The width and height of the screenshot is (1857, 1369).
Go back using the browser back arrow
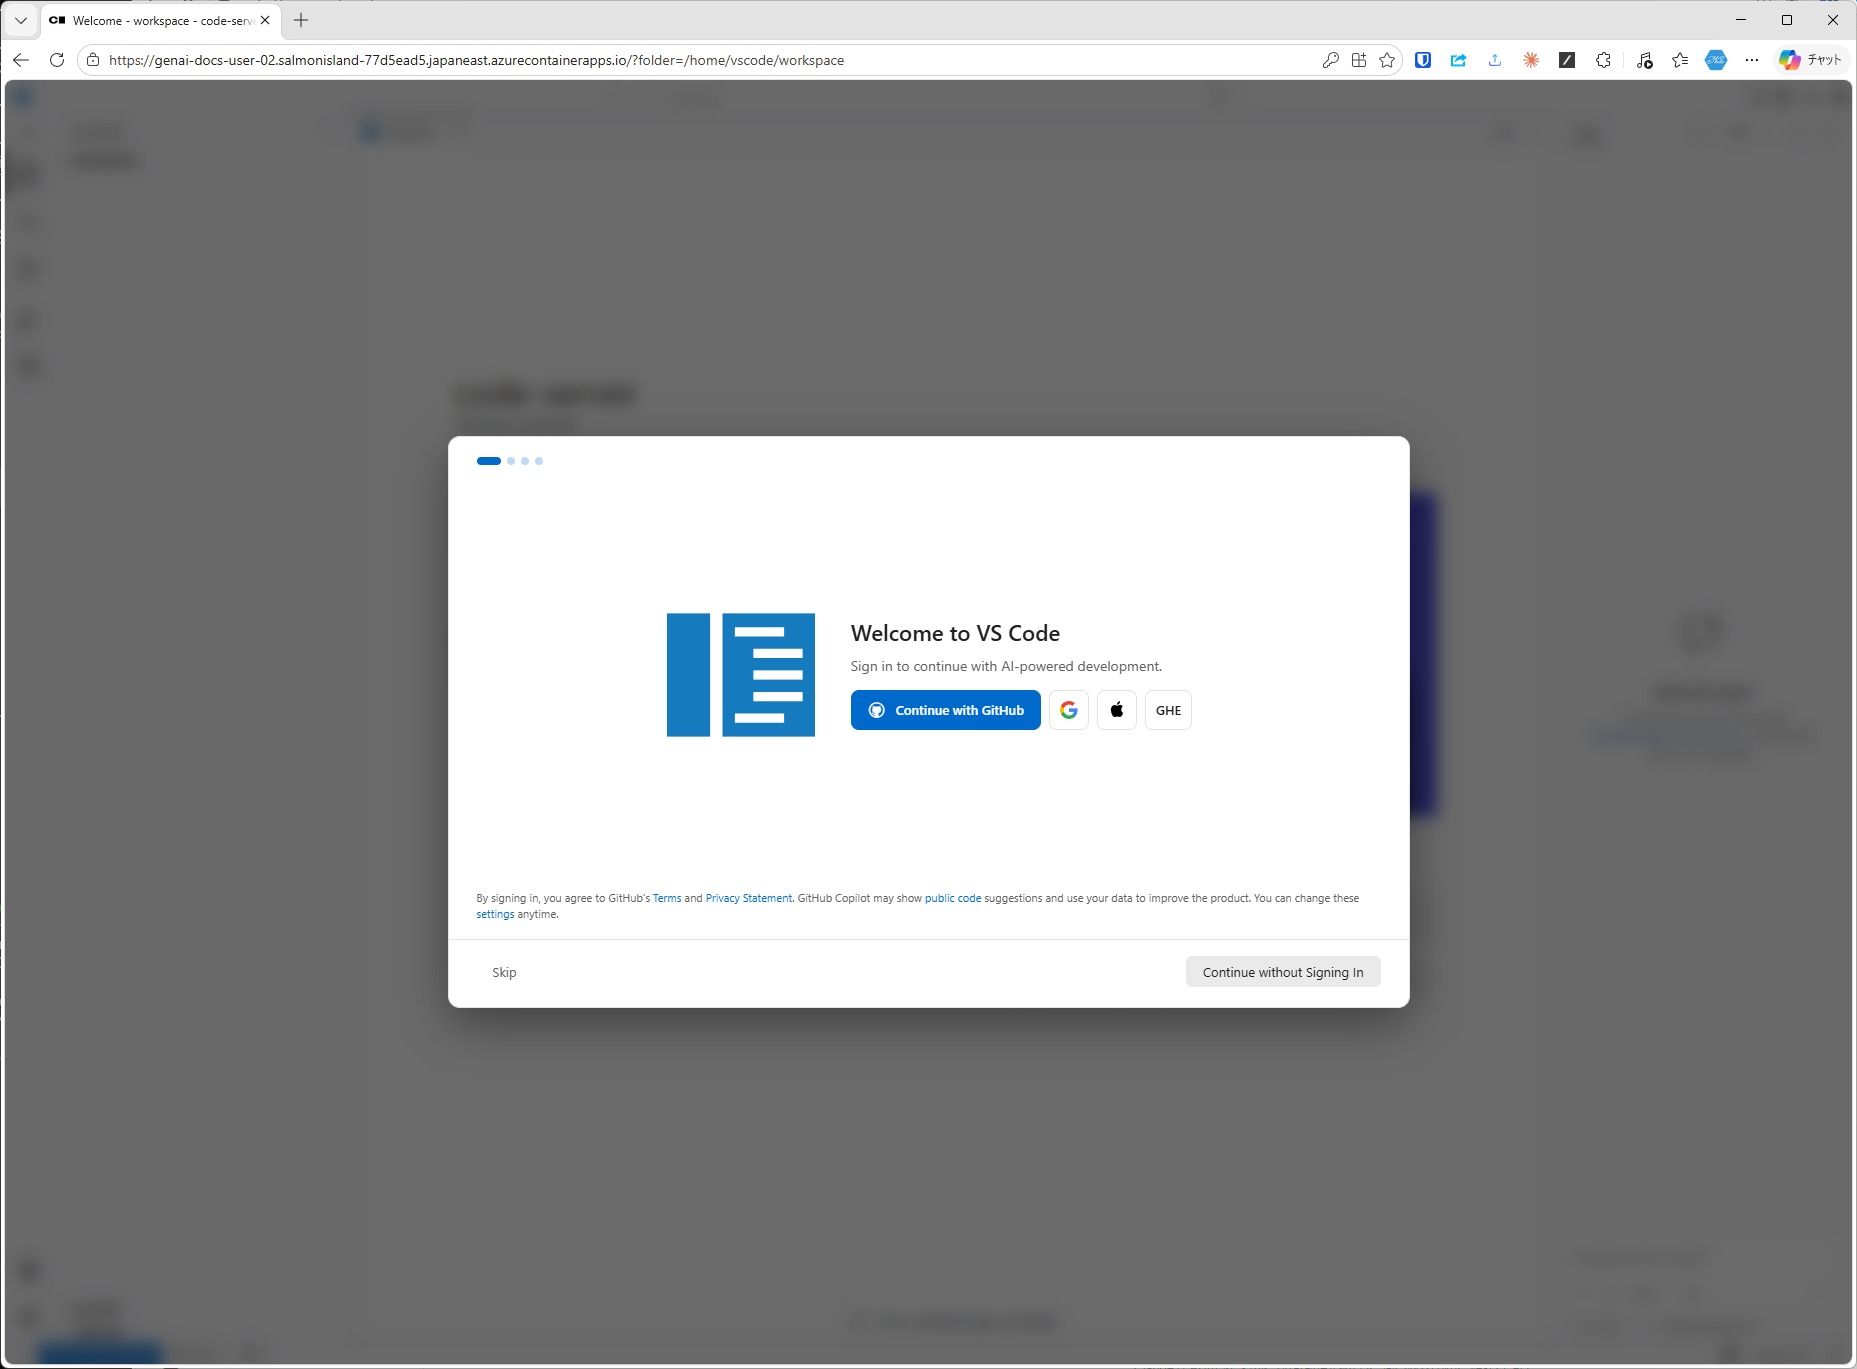click(x=21, y=60)
